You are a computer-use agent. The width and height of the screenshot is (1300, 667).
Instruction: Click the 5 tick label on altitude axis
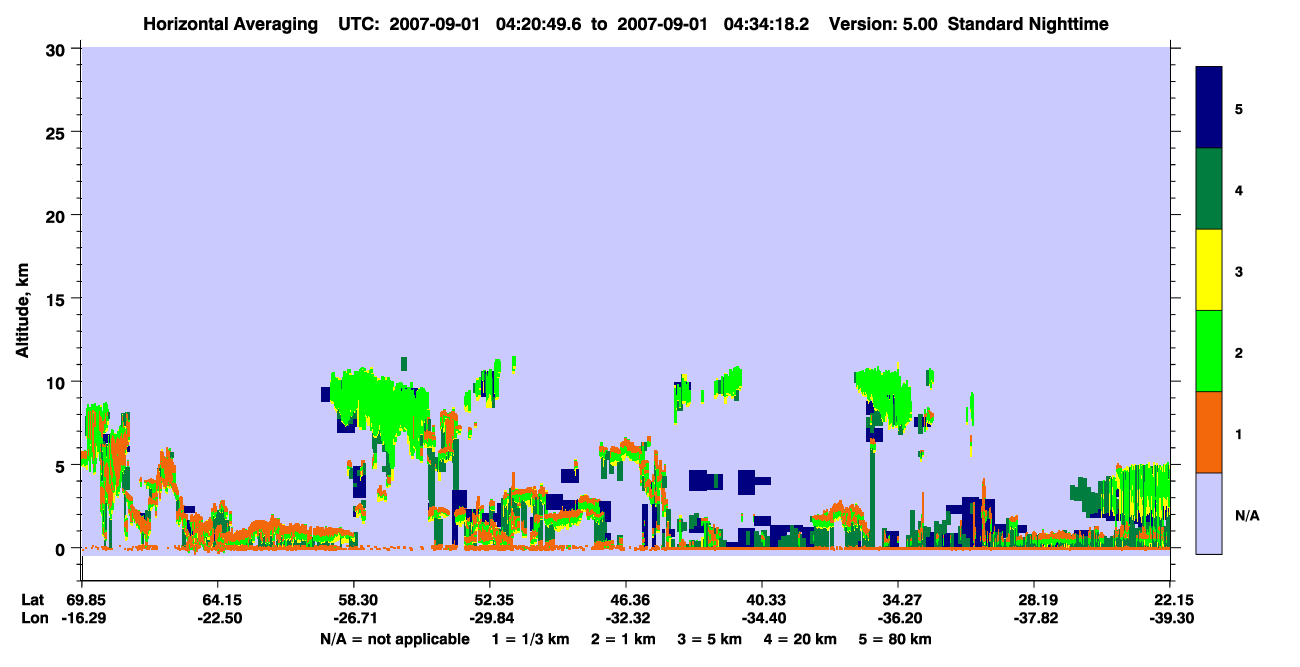63,465
